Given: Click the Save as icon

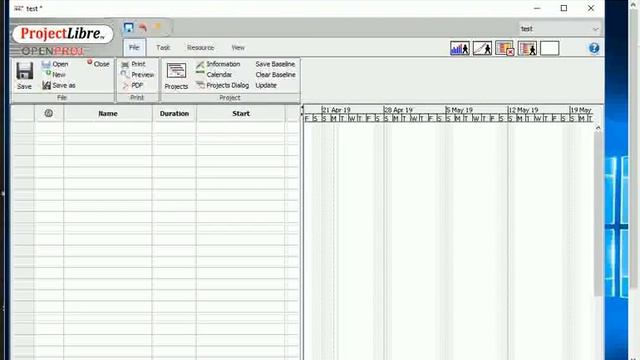Looking at the screenshot, I should click(x=47, y=85).
